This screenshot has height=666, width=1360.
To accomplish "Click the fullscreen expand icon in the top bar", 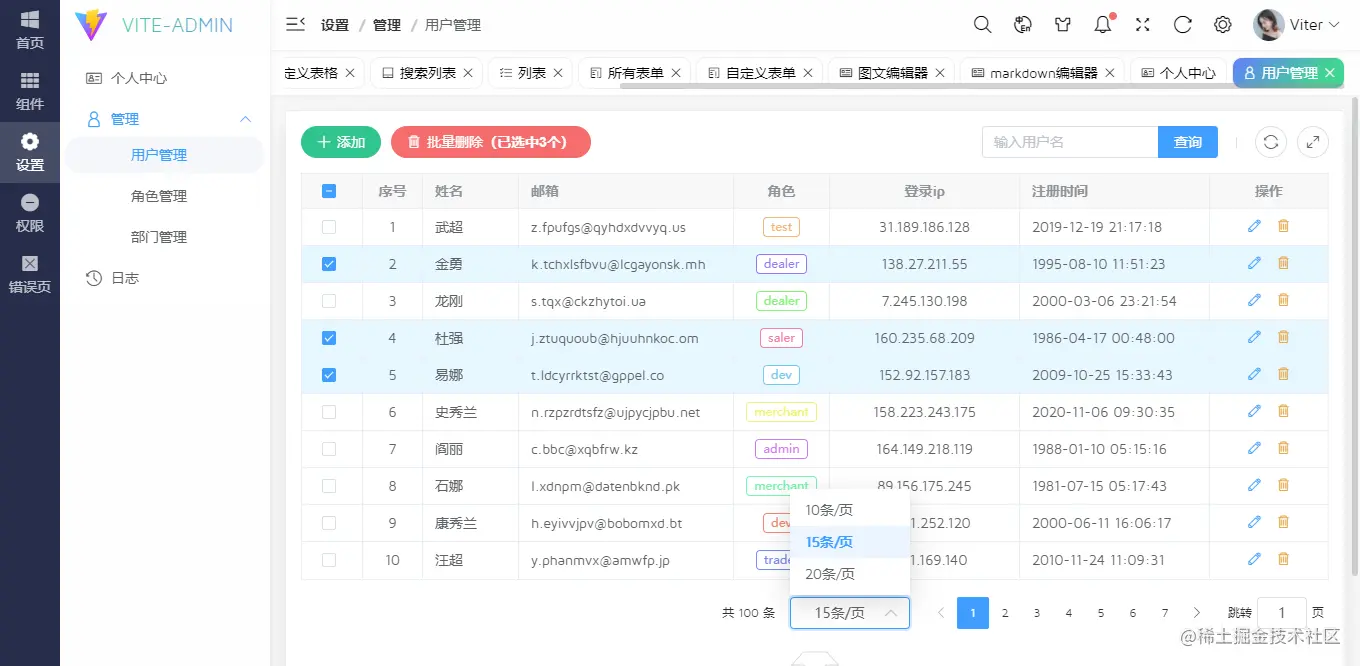I will click(1142, 24).
